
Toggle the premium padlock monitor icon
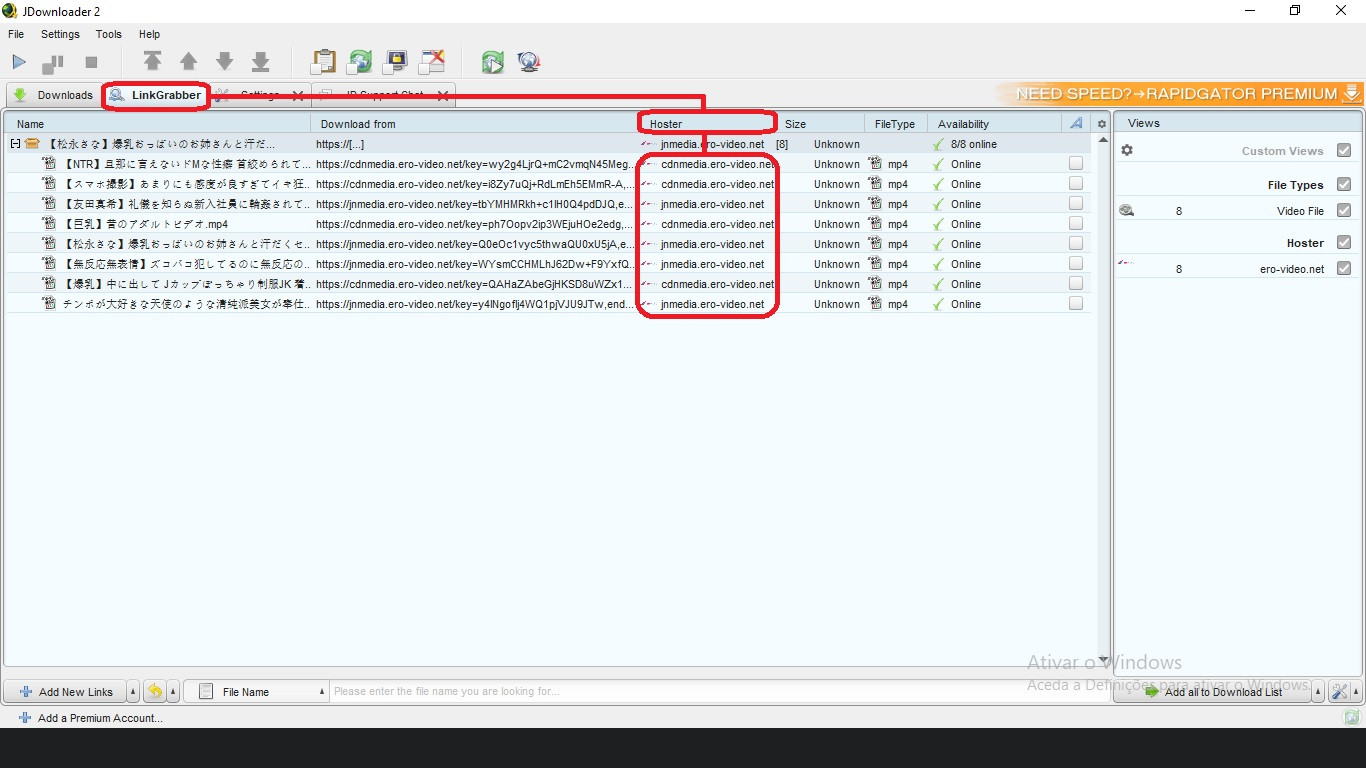click(x=396, y=62)
